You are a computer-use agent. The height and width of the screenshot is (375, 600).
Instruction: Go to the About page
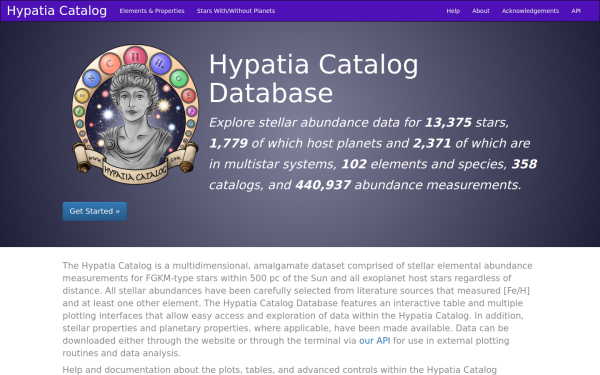click(481, 11)
